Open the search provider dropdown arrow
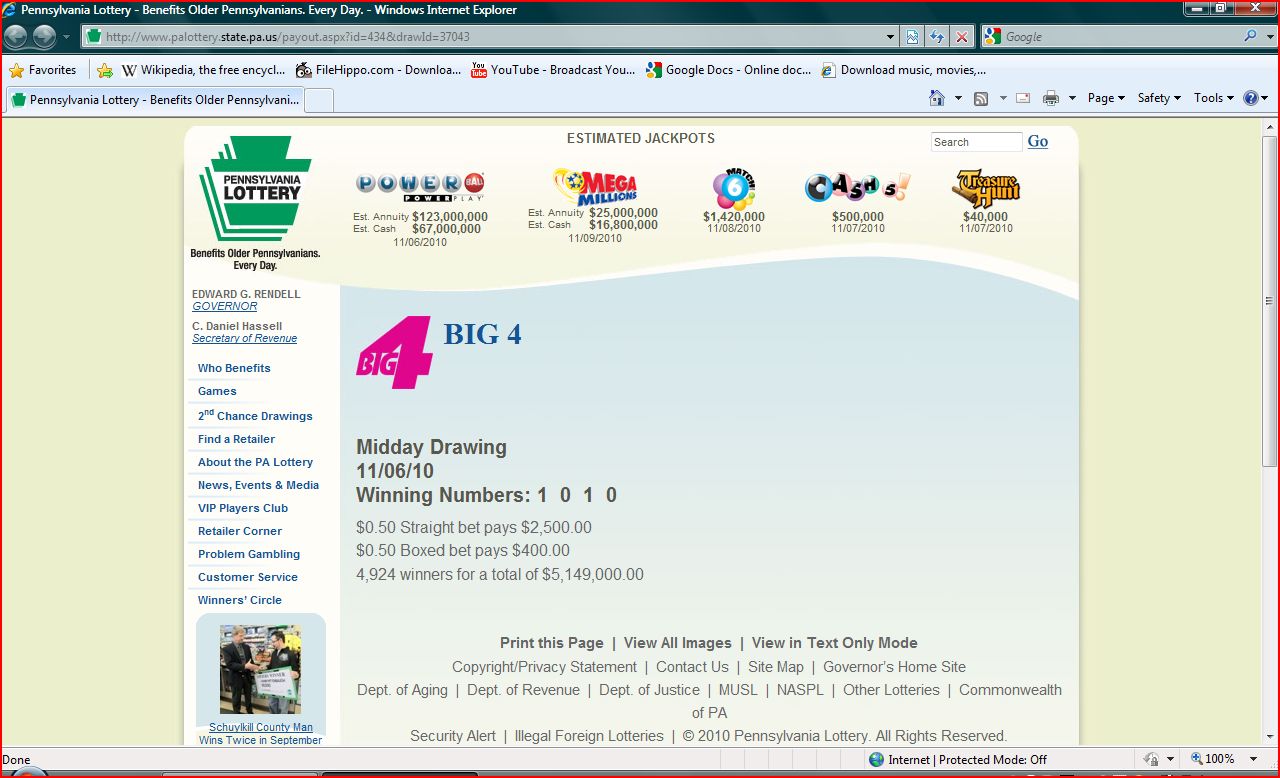The width and height of the screenshot is (1280, 778). pos(1269,37)
